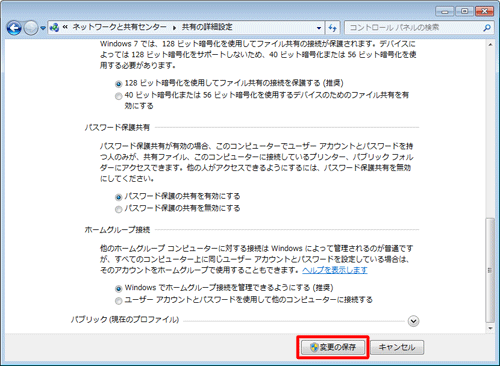Expand the breadcrumb chevron before ネットワークと共有センター
The height and width of the screenshot is (366, 500).
coord(65,27)
